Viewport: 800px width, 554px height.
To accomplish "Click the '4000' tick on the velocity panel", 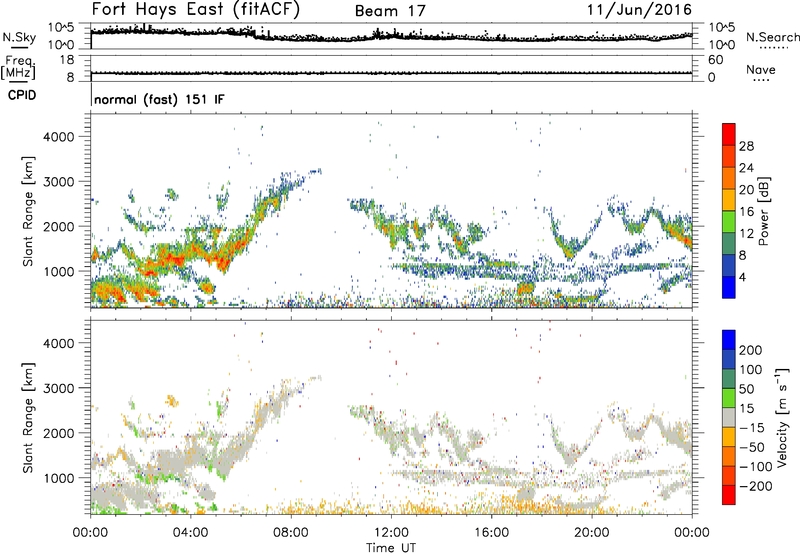I will (x=59, y=343).
